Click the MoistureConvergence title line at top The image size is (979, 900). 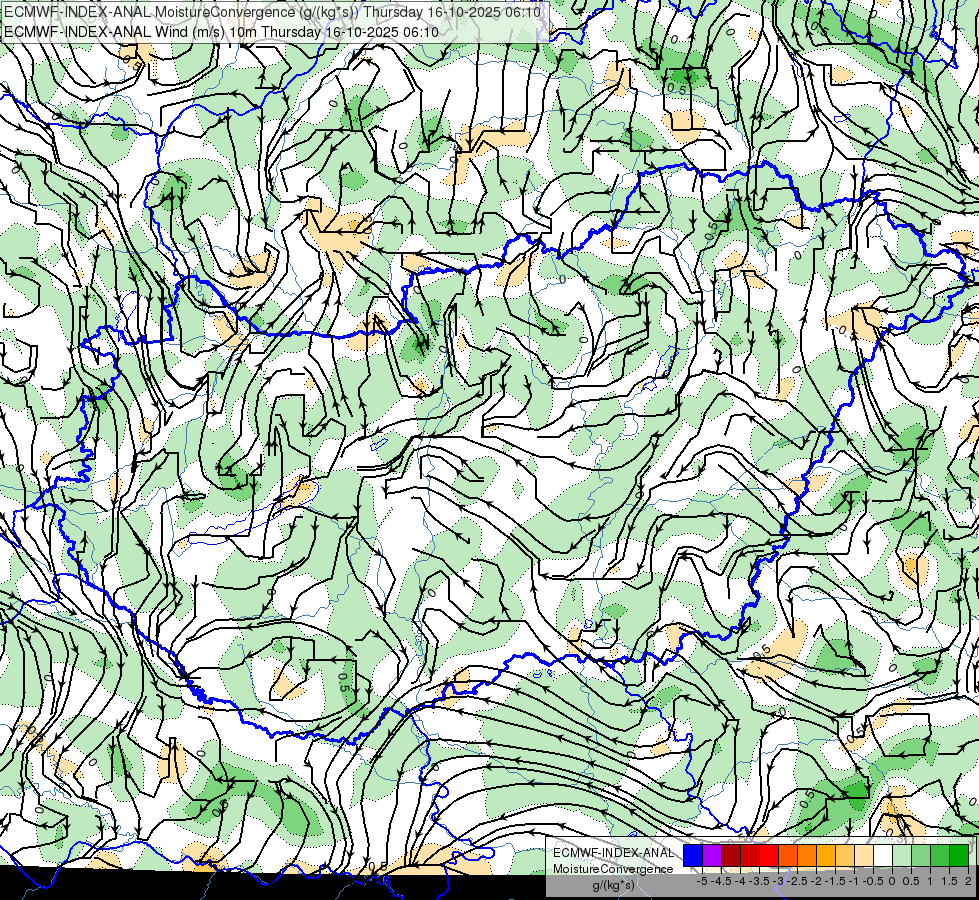coord(272,12)
